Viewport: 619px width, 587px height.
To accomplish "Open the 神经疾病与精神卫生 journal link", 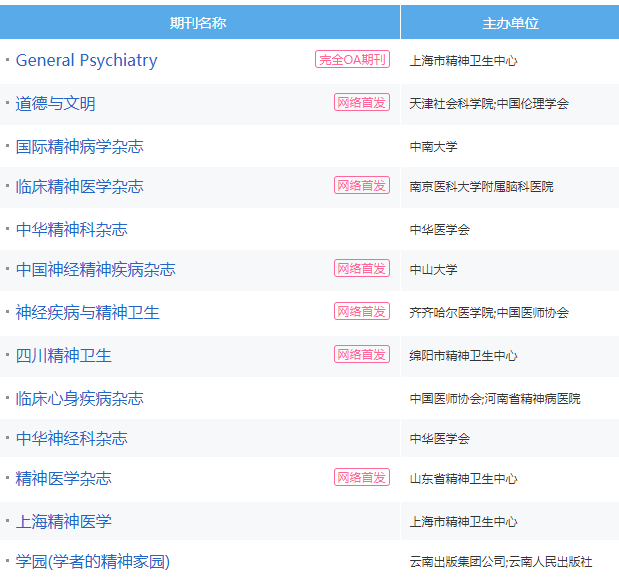I will pos(88,313).
